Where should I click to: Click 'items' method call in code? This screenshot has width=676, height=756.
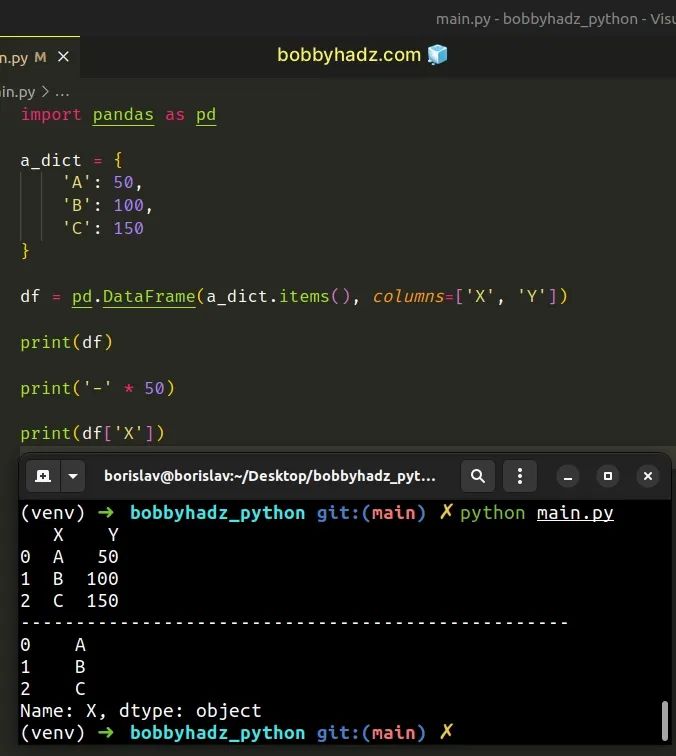click(x=304, y=296)
